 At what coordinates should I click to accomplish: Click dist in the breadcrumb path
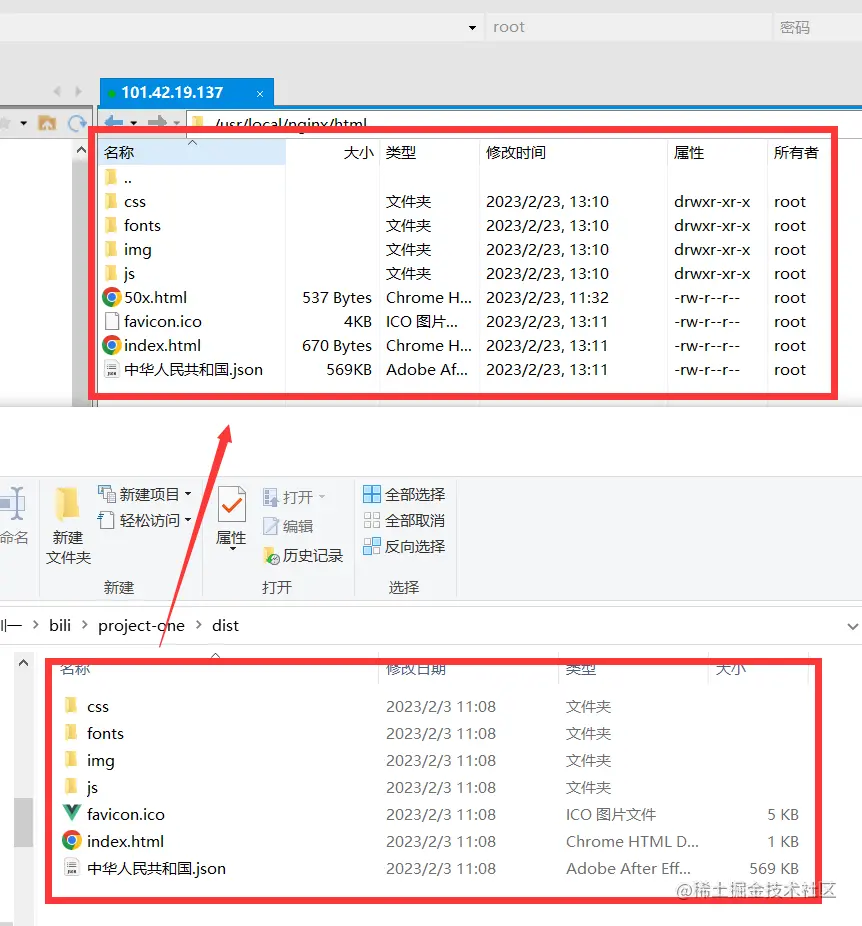click(x=226, y=625)
